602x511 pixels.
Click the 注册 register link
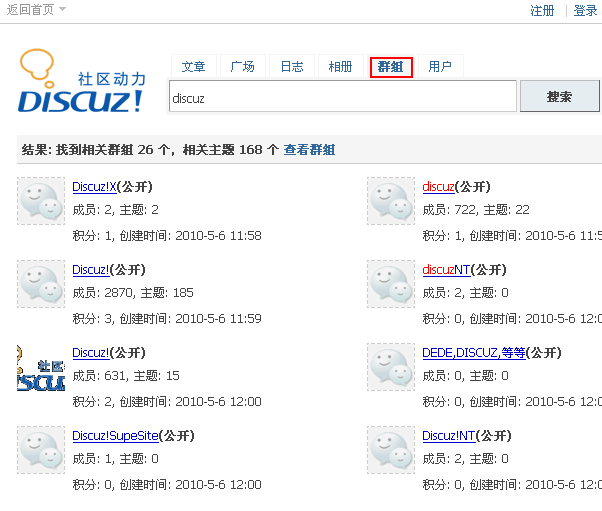(542, 11)
